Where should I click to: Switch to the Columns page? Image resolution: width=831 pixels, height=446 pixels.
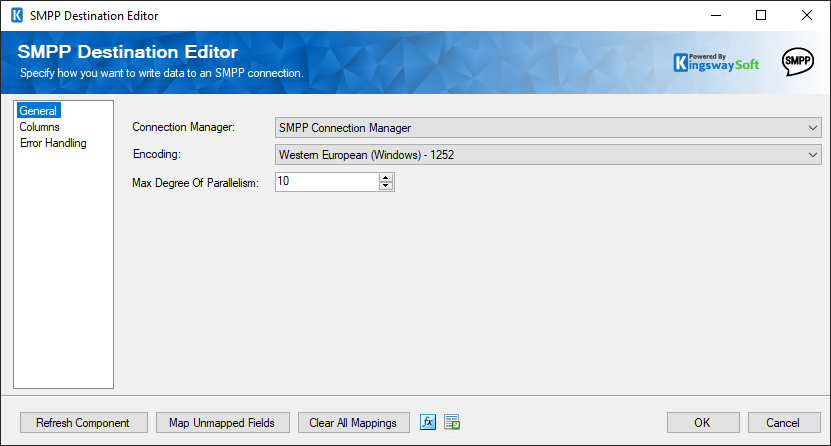(39, 127)
